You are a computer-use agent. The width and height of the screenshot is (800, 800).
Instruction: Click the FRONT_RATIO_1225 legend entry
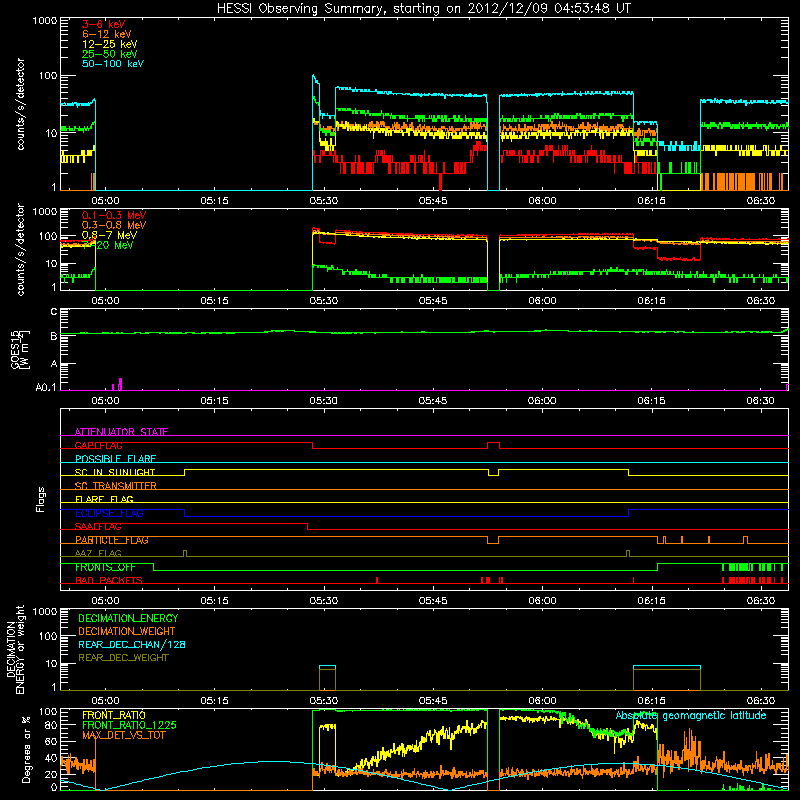click(130, 725)
